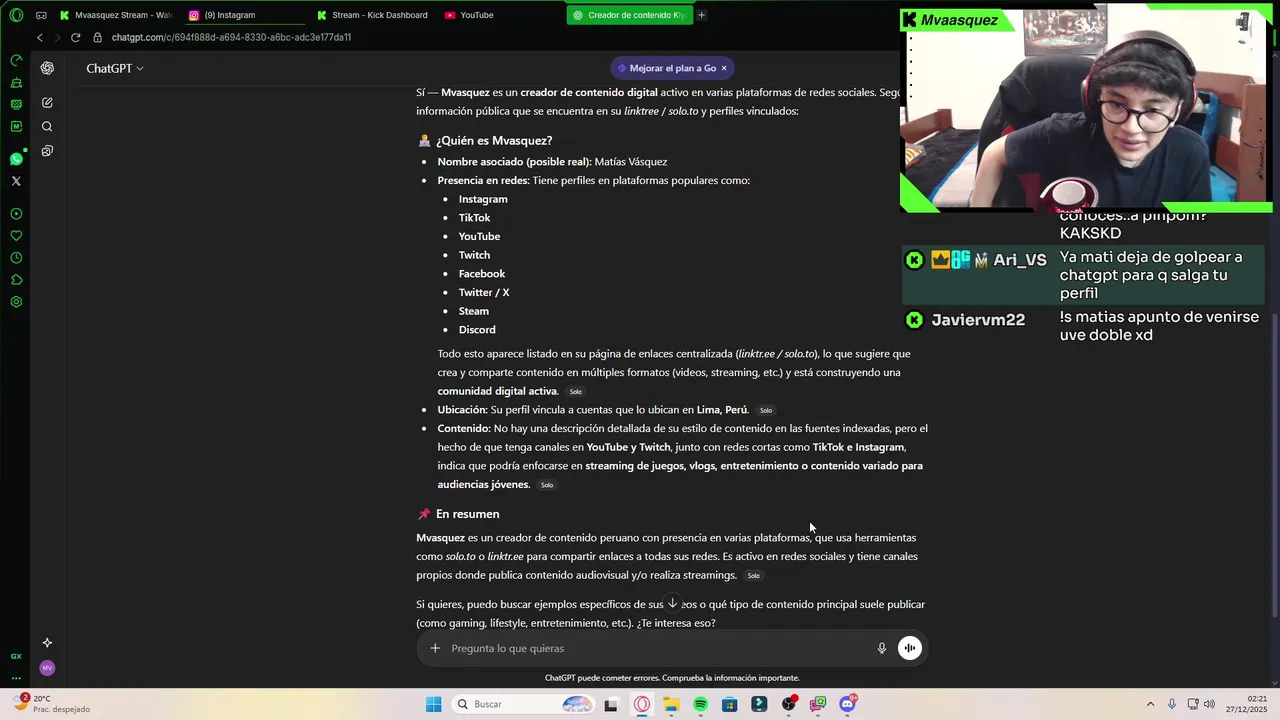Image resolution: width=1280 pixels, height=720 pixels.
Task: Open the weather widget showing 20°C
Action: [50, 704]
